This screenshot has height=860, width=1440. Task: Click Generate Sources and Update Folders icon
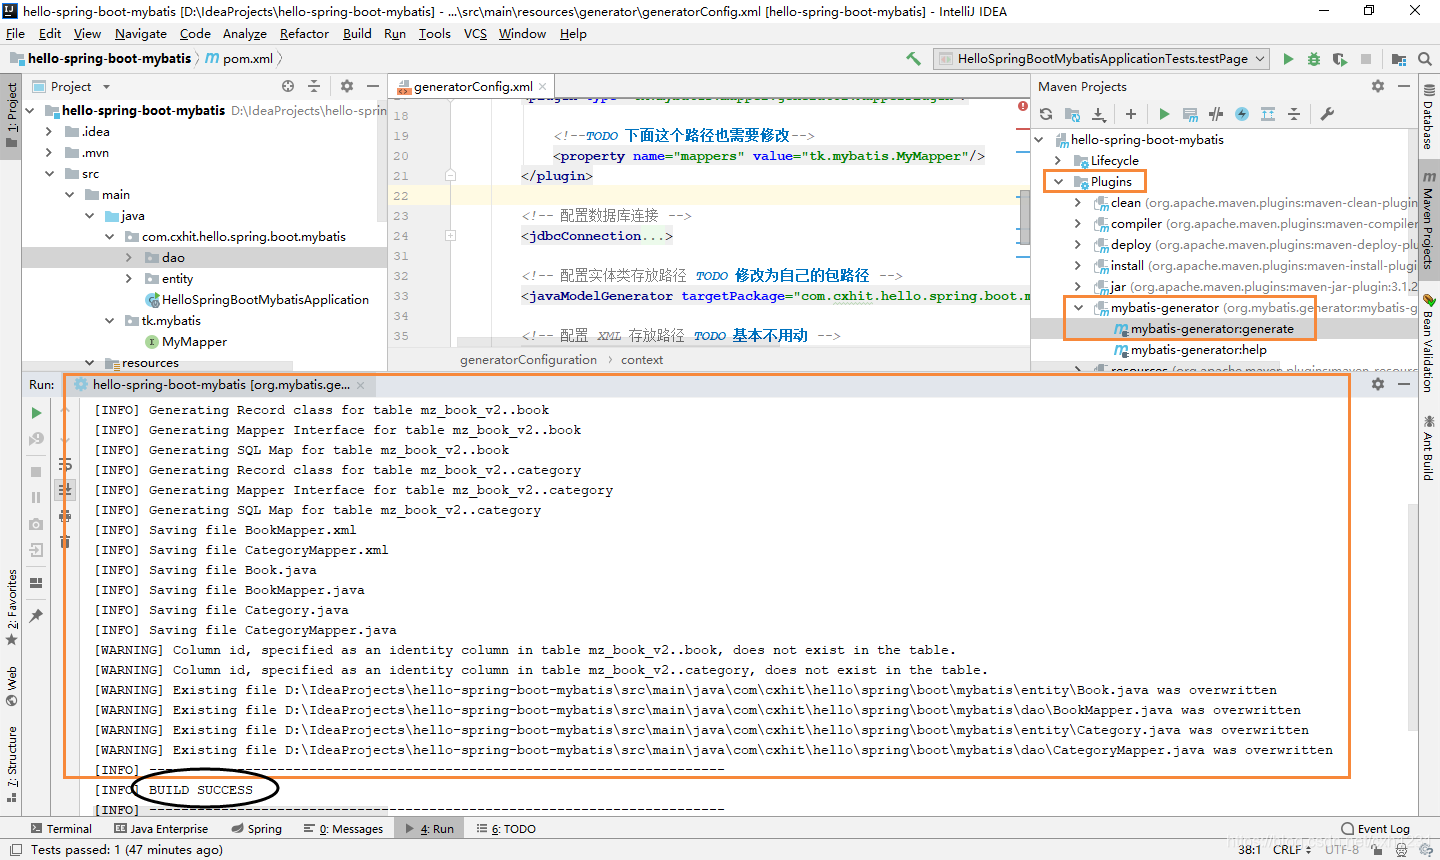[1072, 114]
